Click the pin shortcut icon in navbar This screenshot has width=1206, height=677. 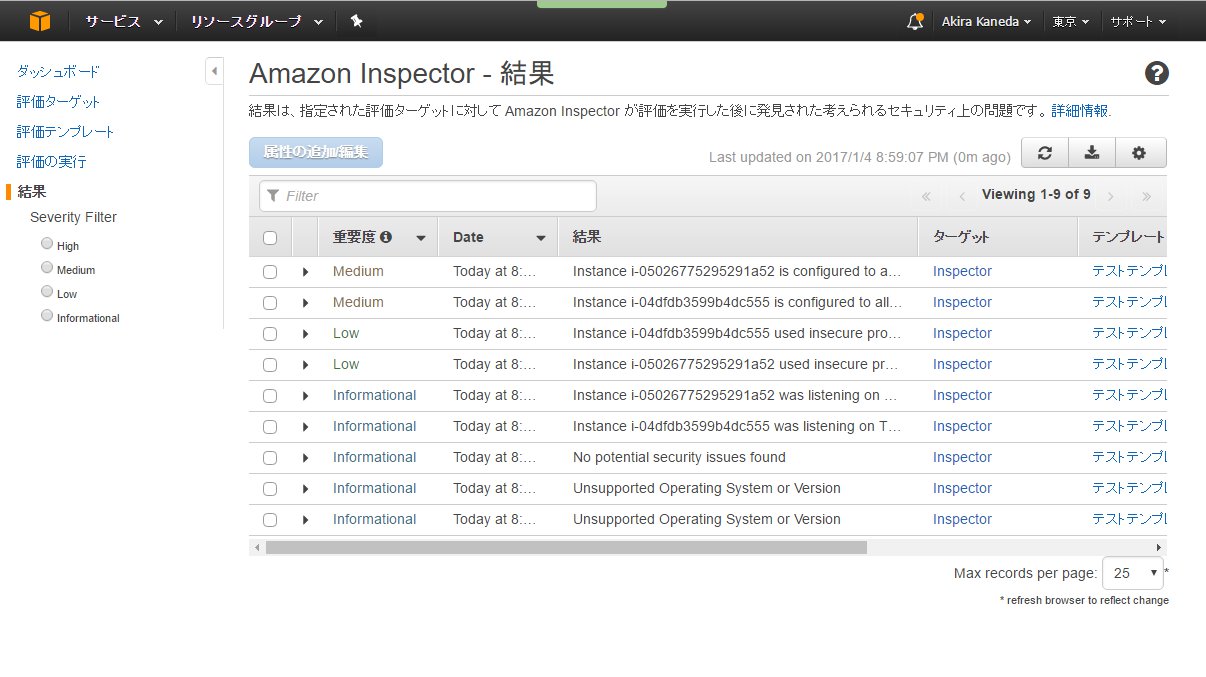357,19
